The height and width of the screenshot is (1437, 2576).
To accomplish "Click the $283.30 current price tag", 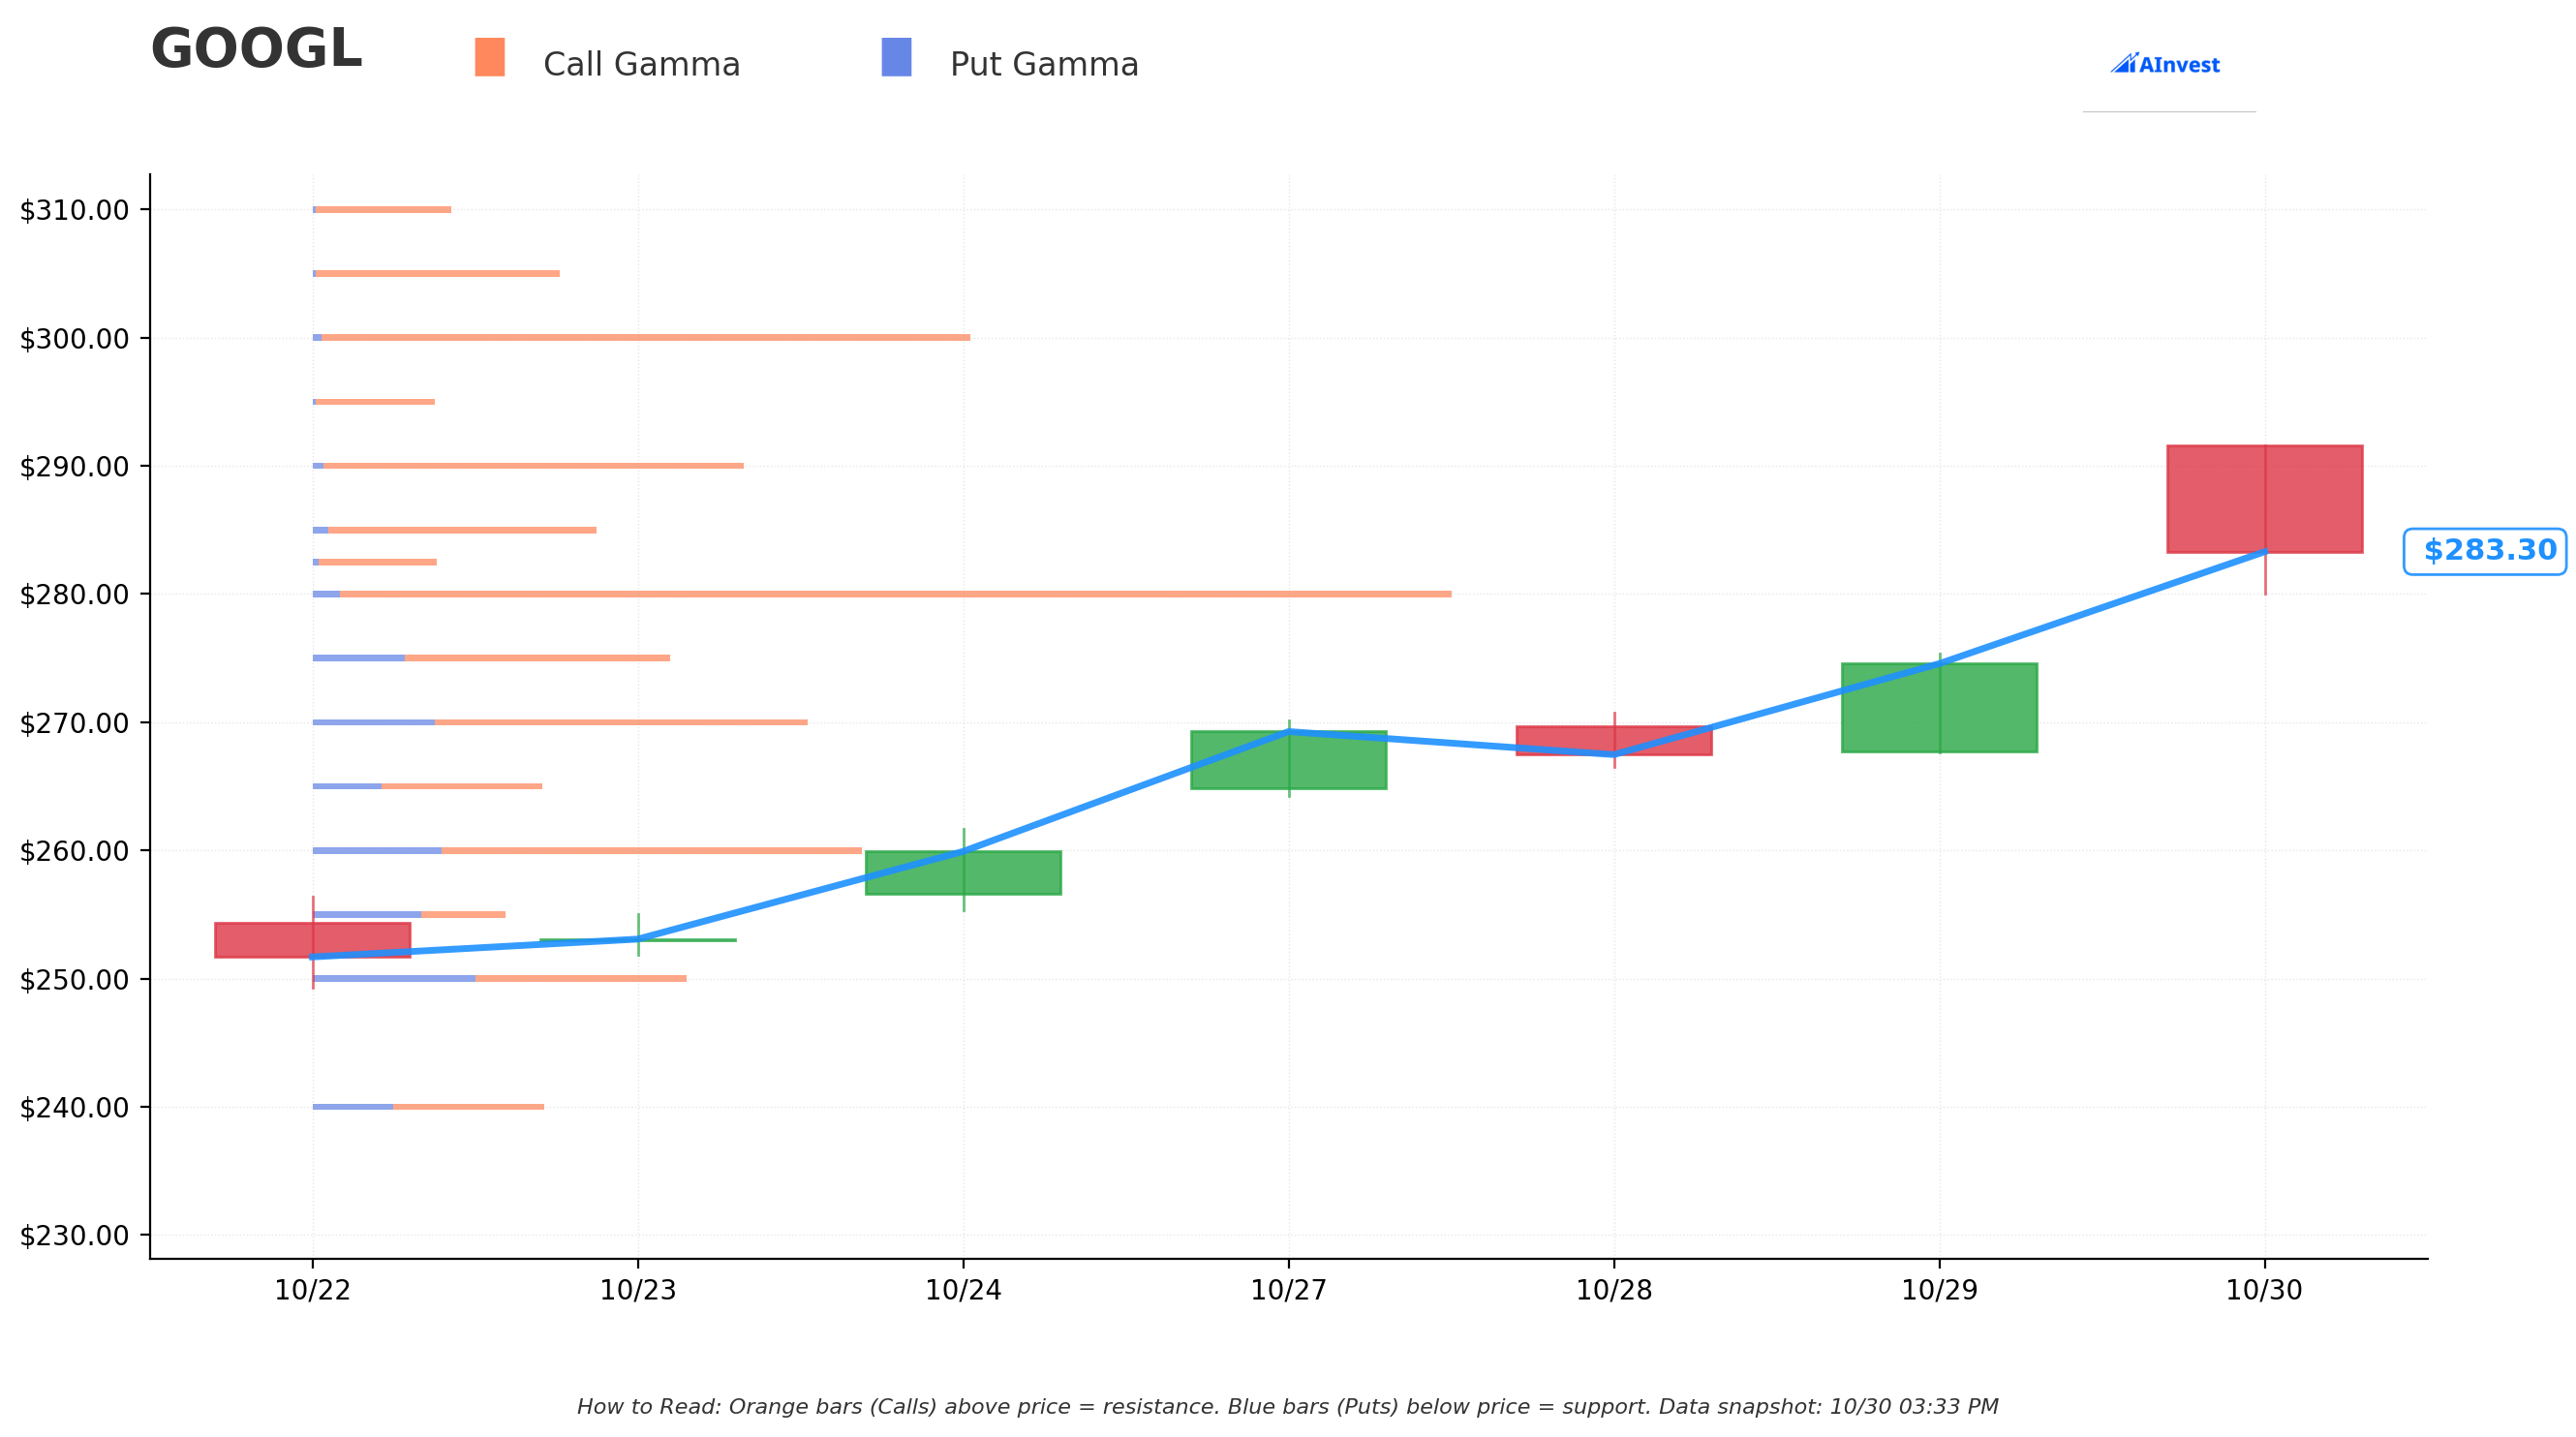I will 2485,551.
